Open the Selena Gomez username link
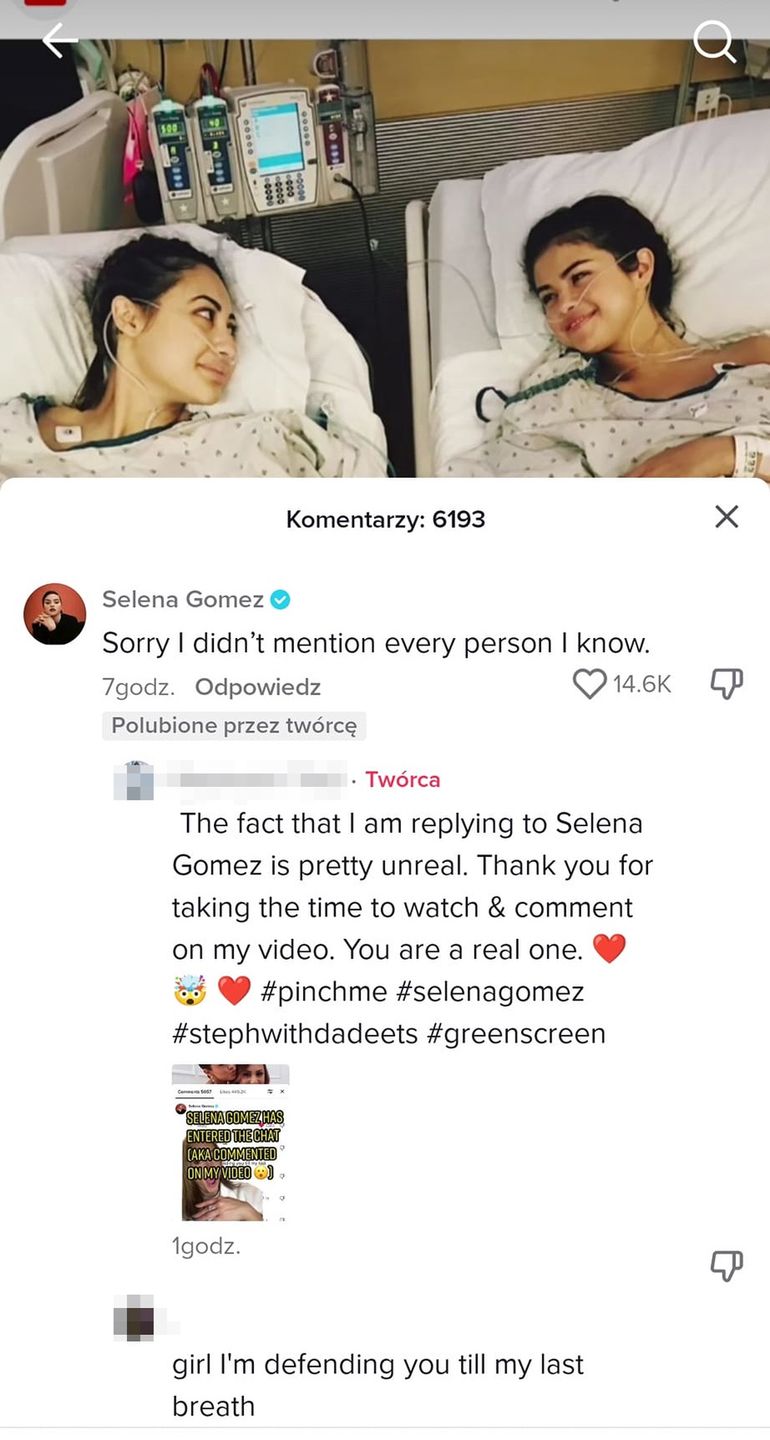 (182, 599)
